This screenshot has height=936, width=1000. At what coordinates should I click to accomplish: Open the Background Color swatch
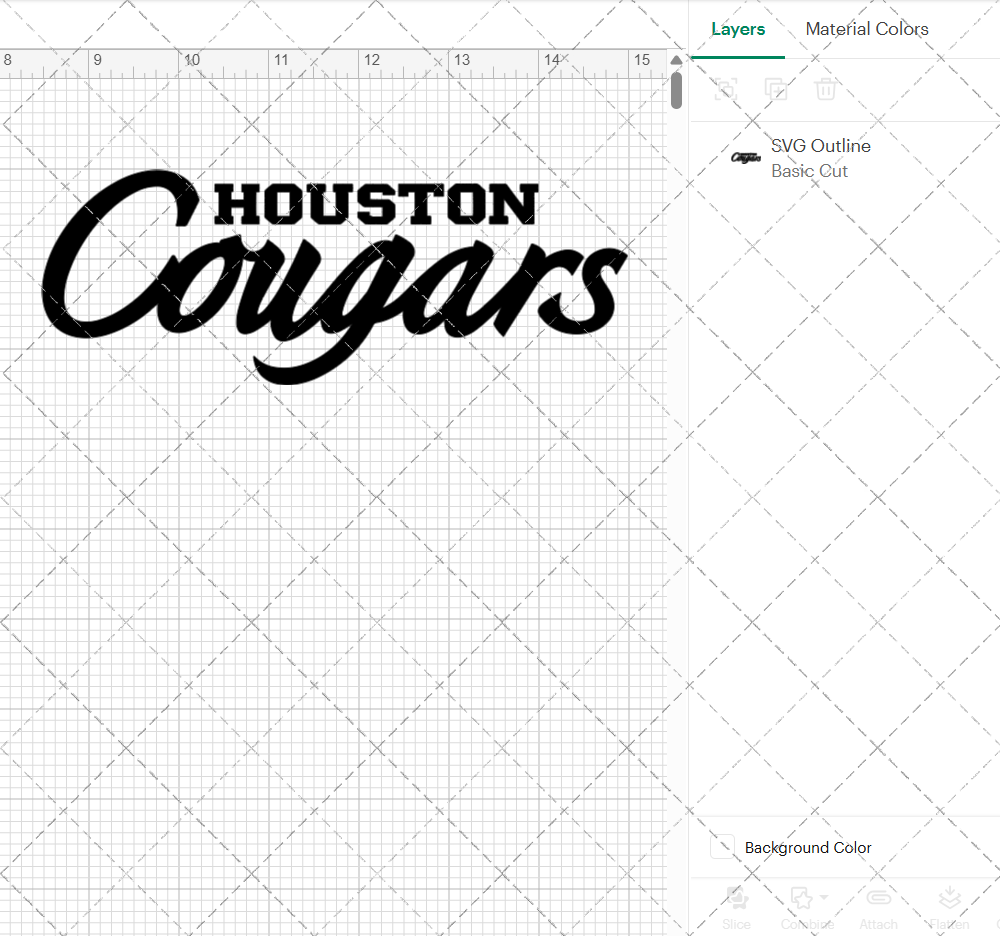(x=723, y=847)
